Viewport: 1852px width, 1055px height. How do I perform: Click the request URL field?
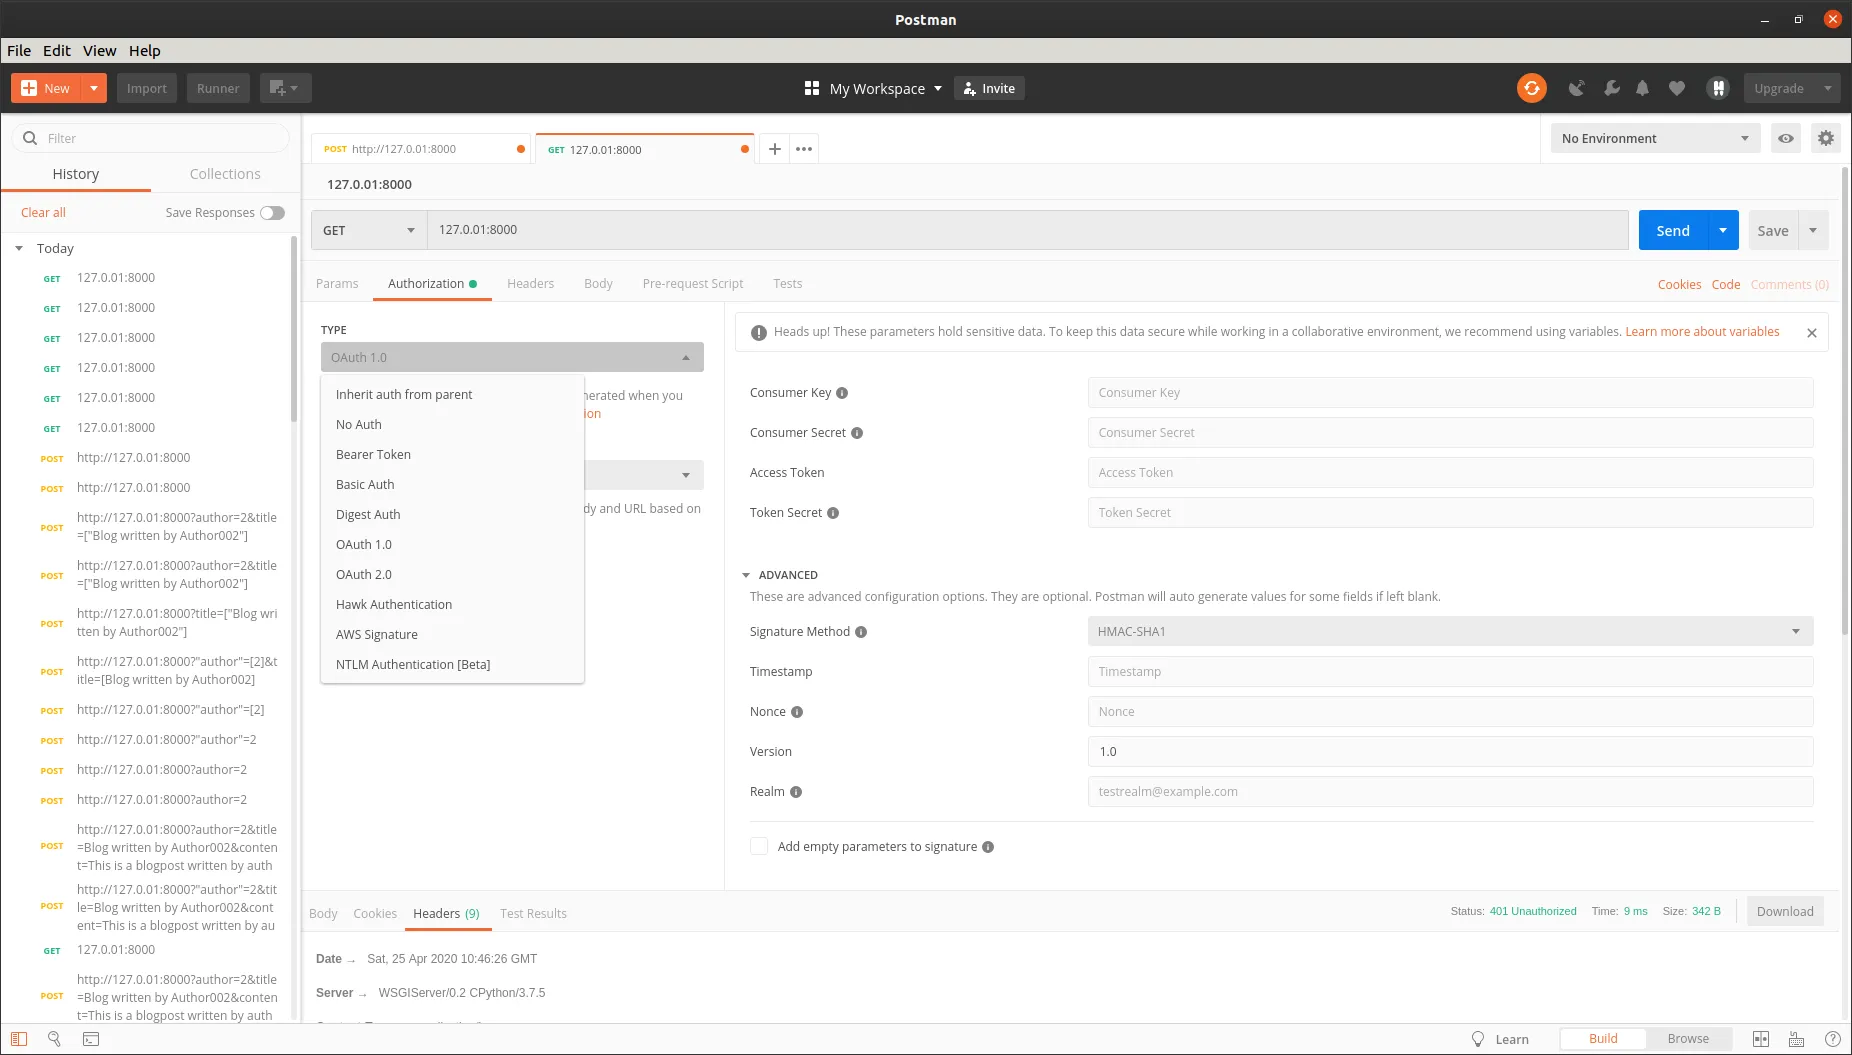point(1027,230)
